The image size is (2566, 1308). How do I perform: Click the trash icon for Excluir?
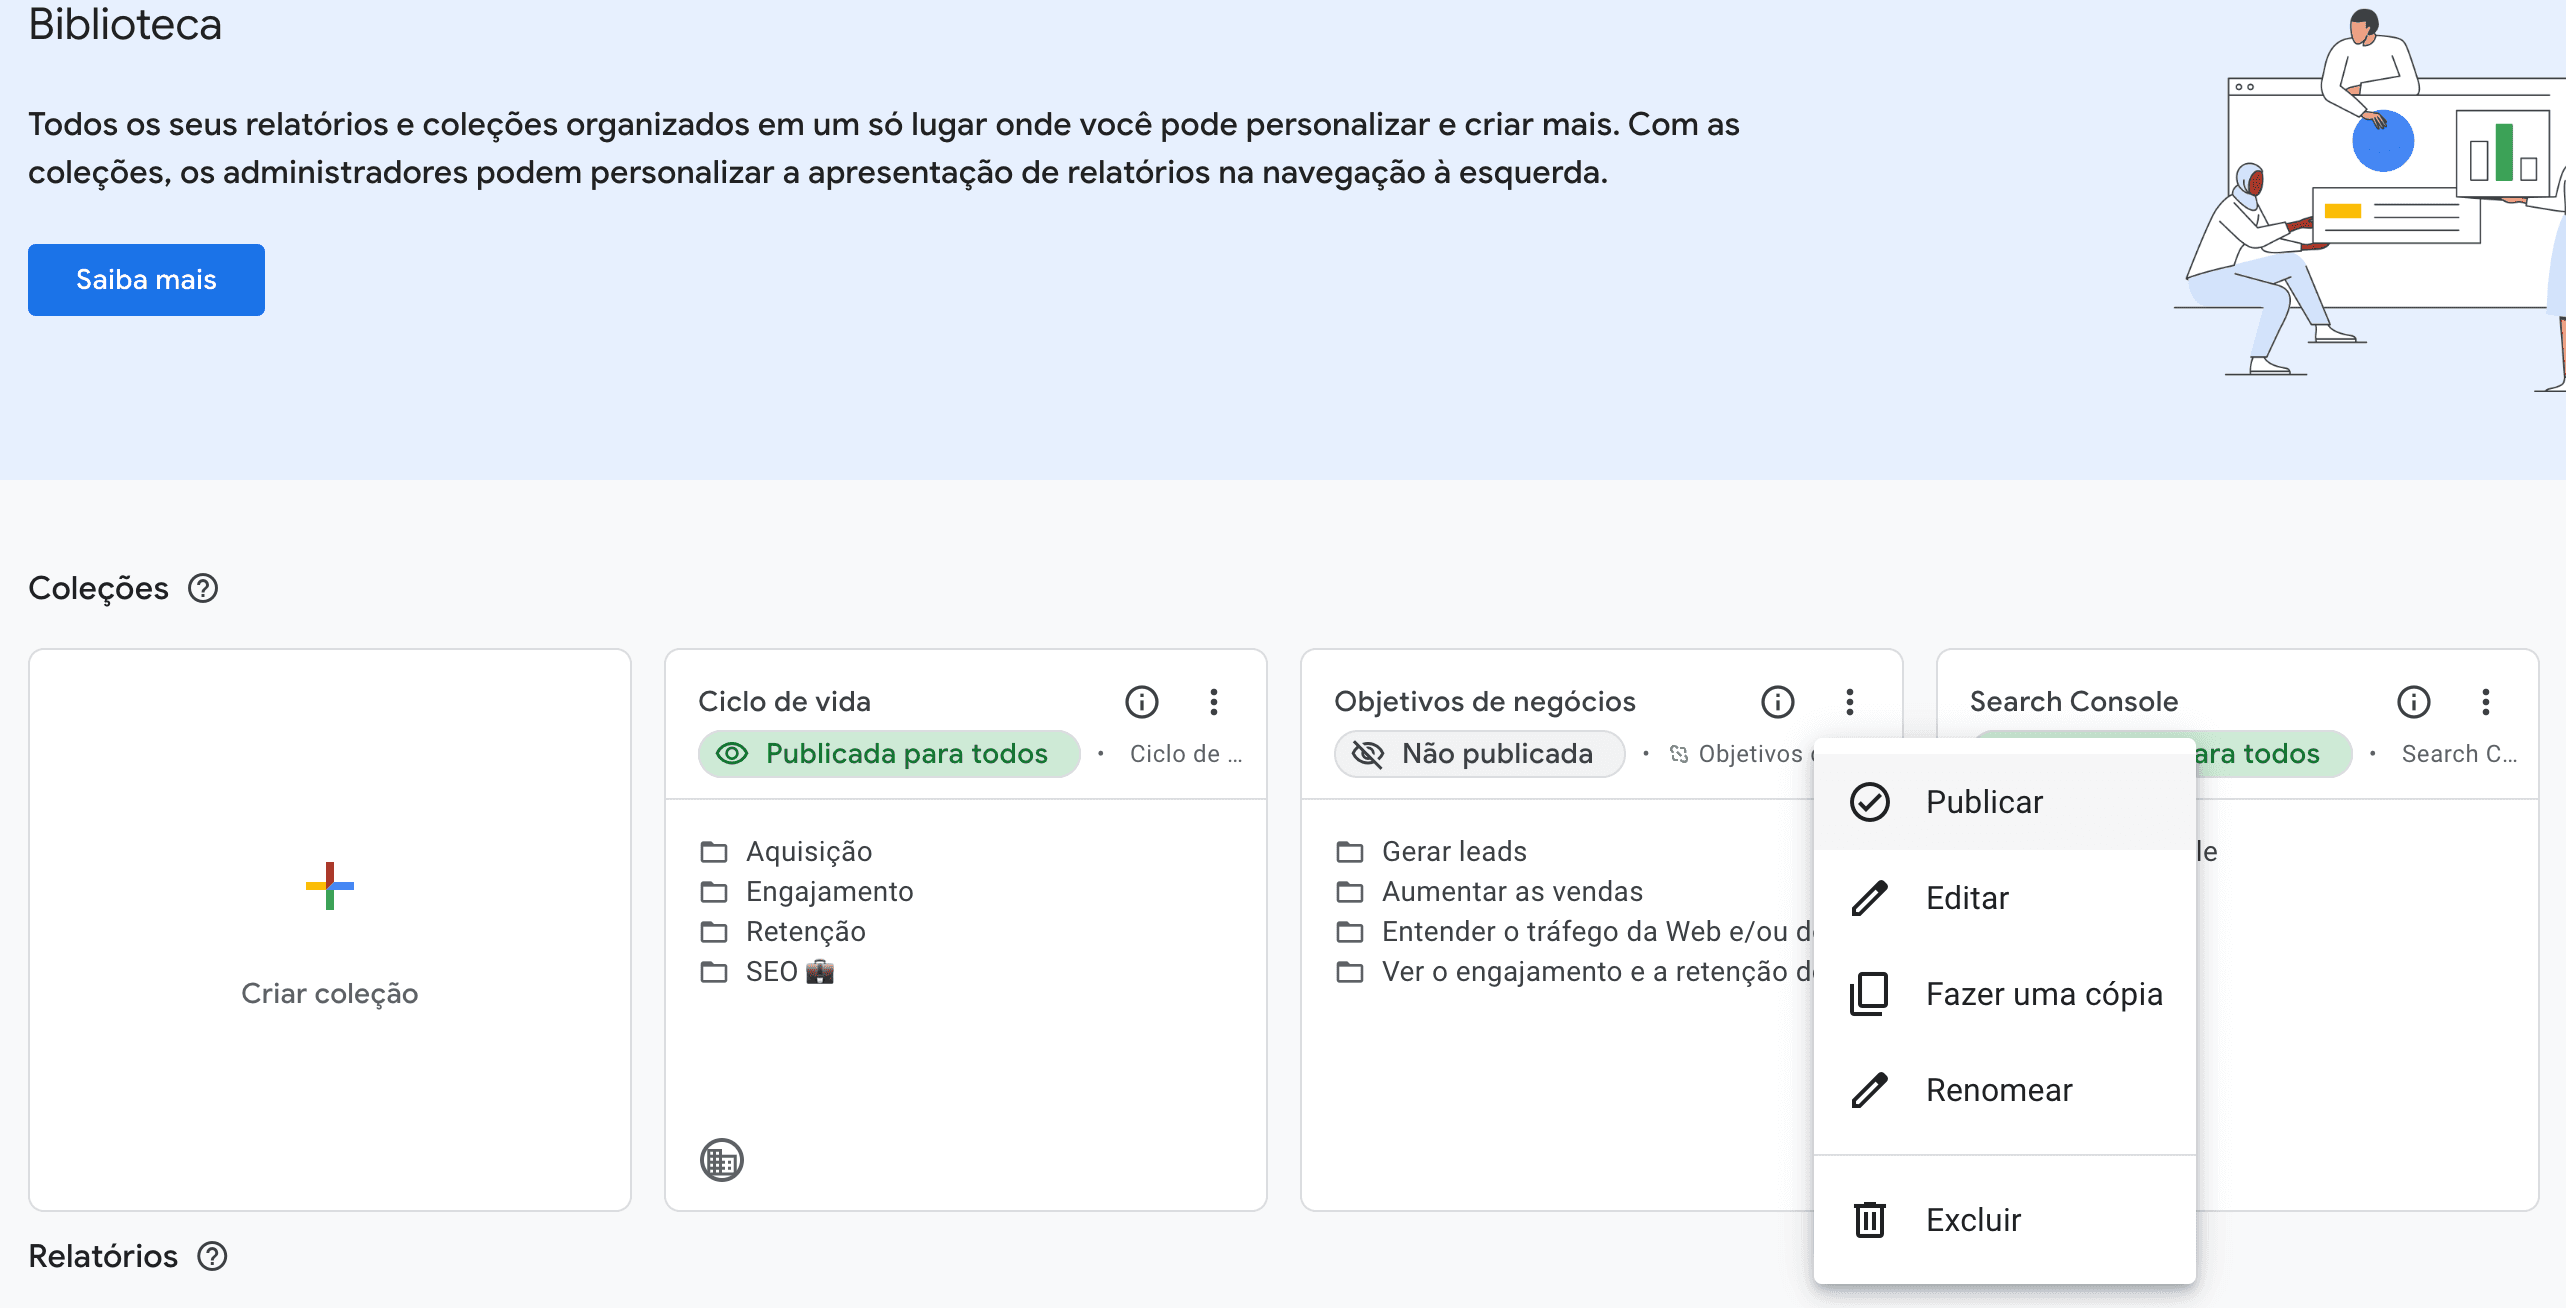pyautogui.click(x=1868, y=1219)
